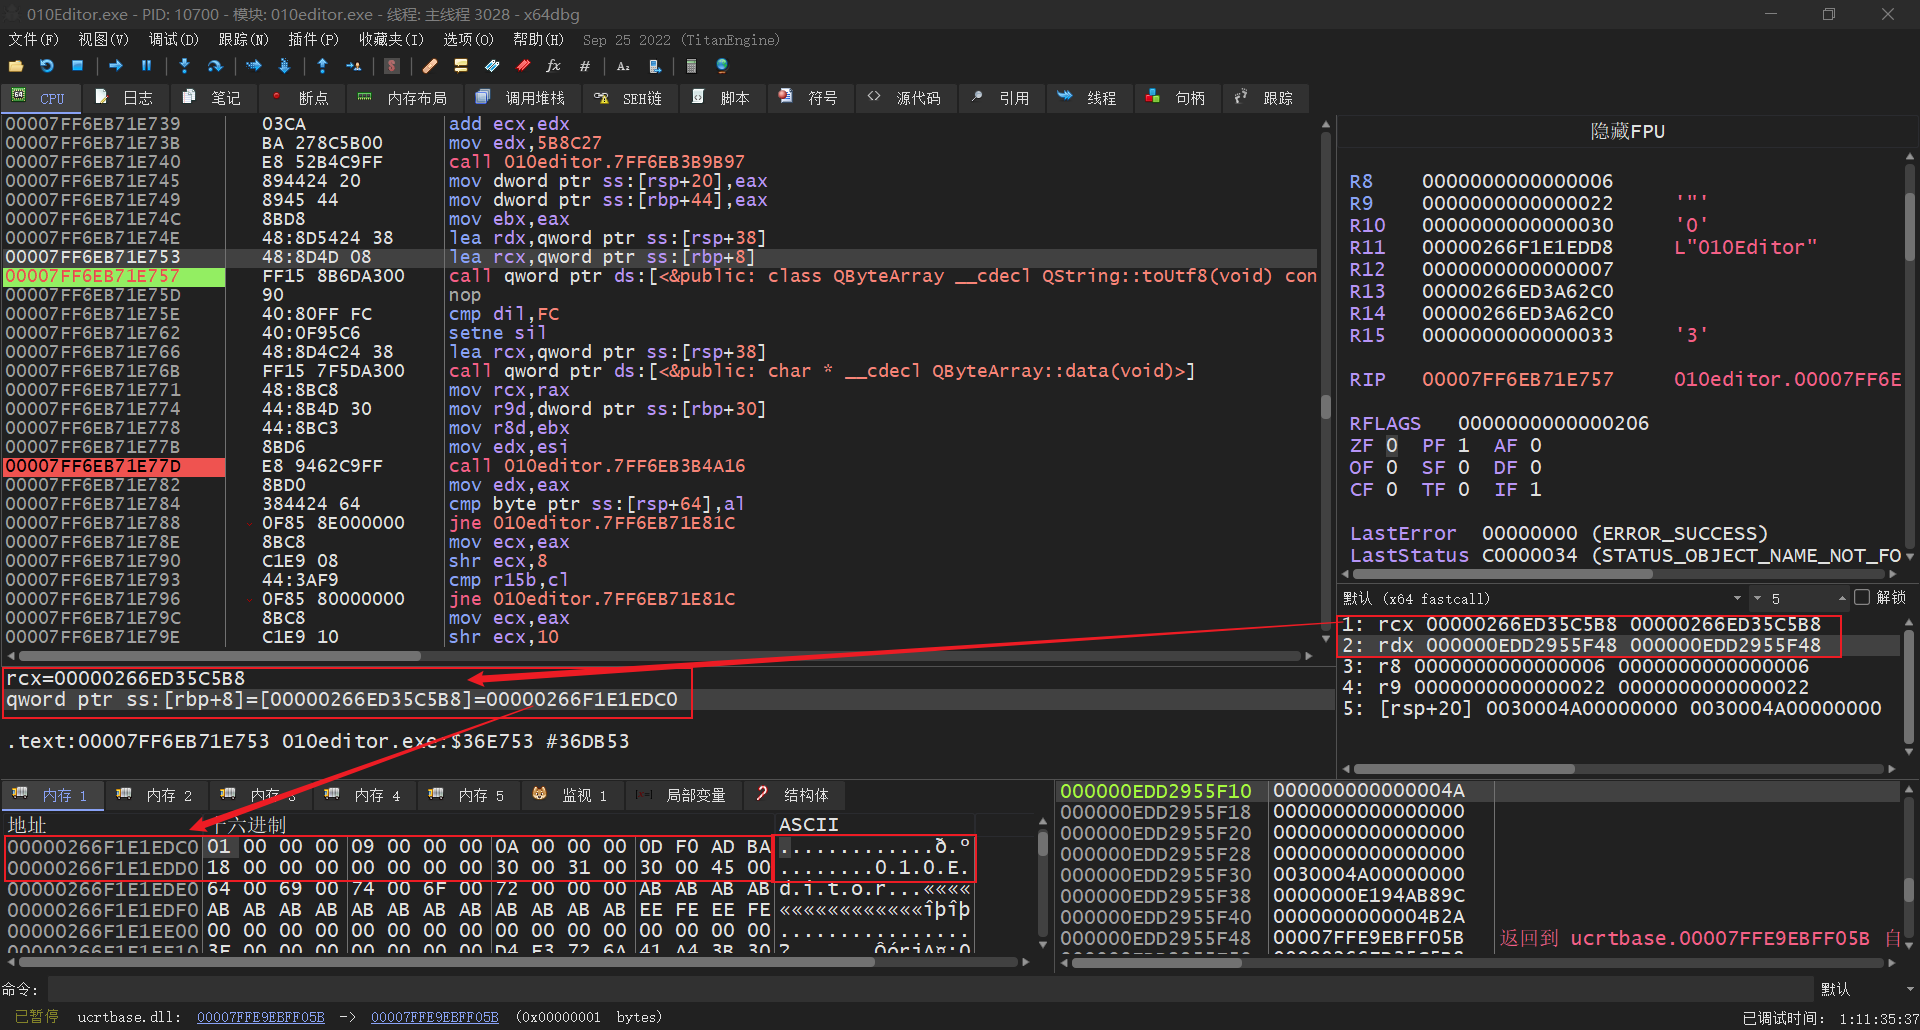Open the 插件 menu
The height and width of the screenshot is (1030, 1920).
312,40
